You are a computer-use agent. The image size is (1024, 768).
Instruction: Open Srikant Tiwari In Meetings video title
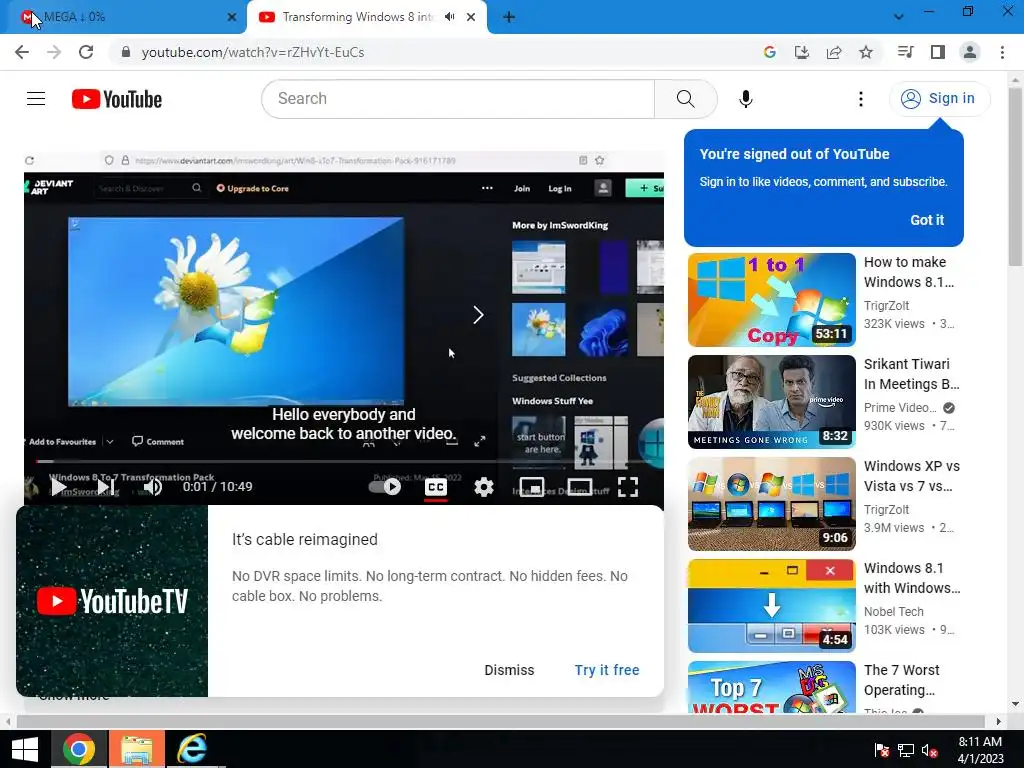click(x=911, y=374)
